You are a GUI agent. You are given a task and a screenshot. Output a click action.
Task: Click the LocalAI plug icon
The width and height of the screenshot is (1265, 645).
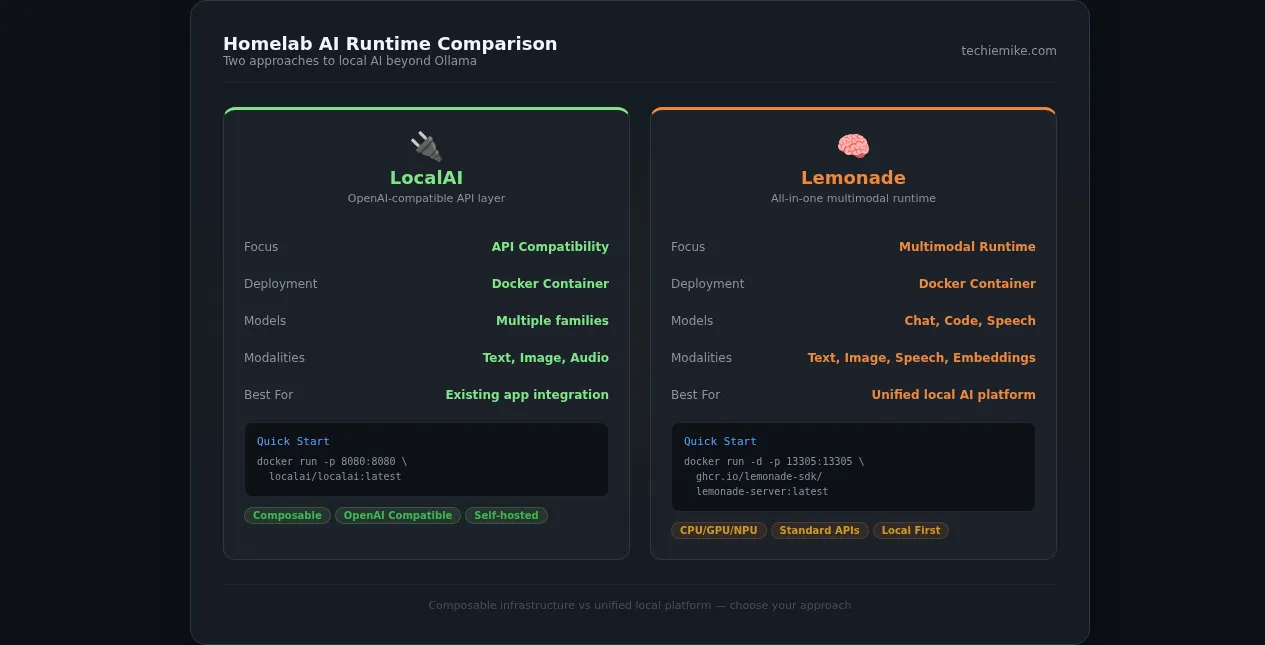tap(426, 146)
